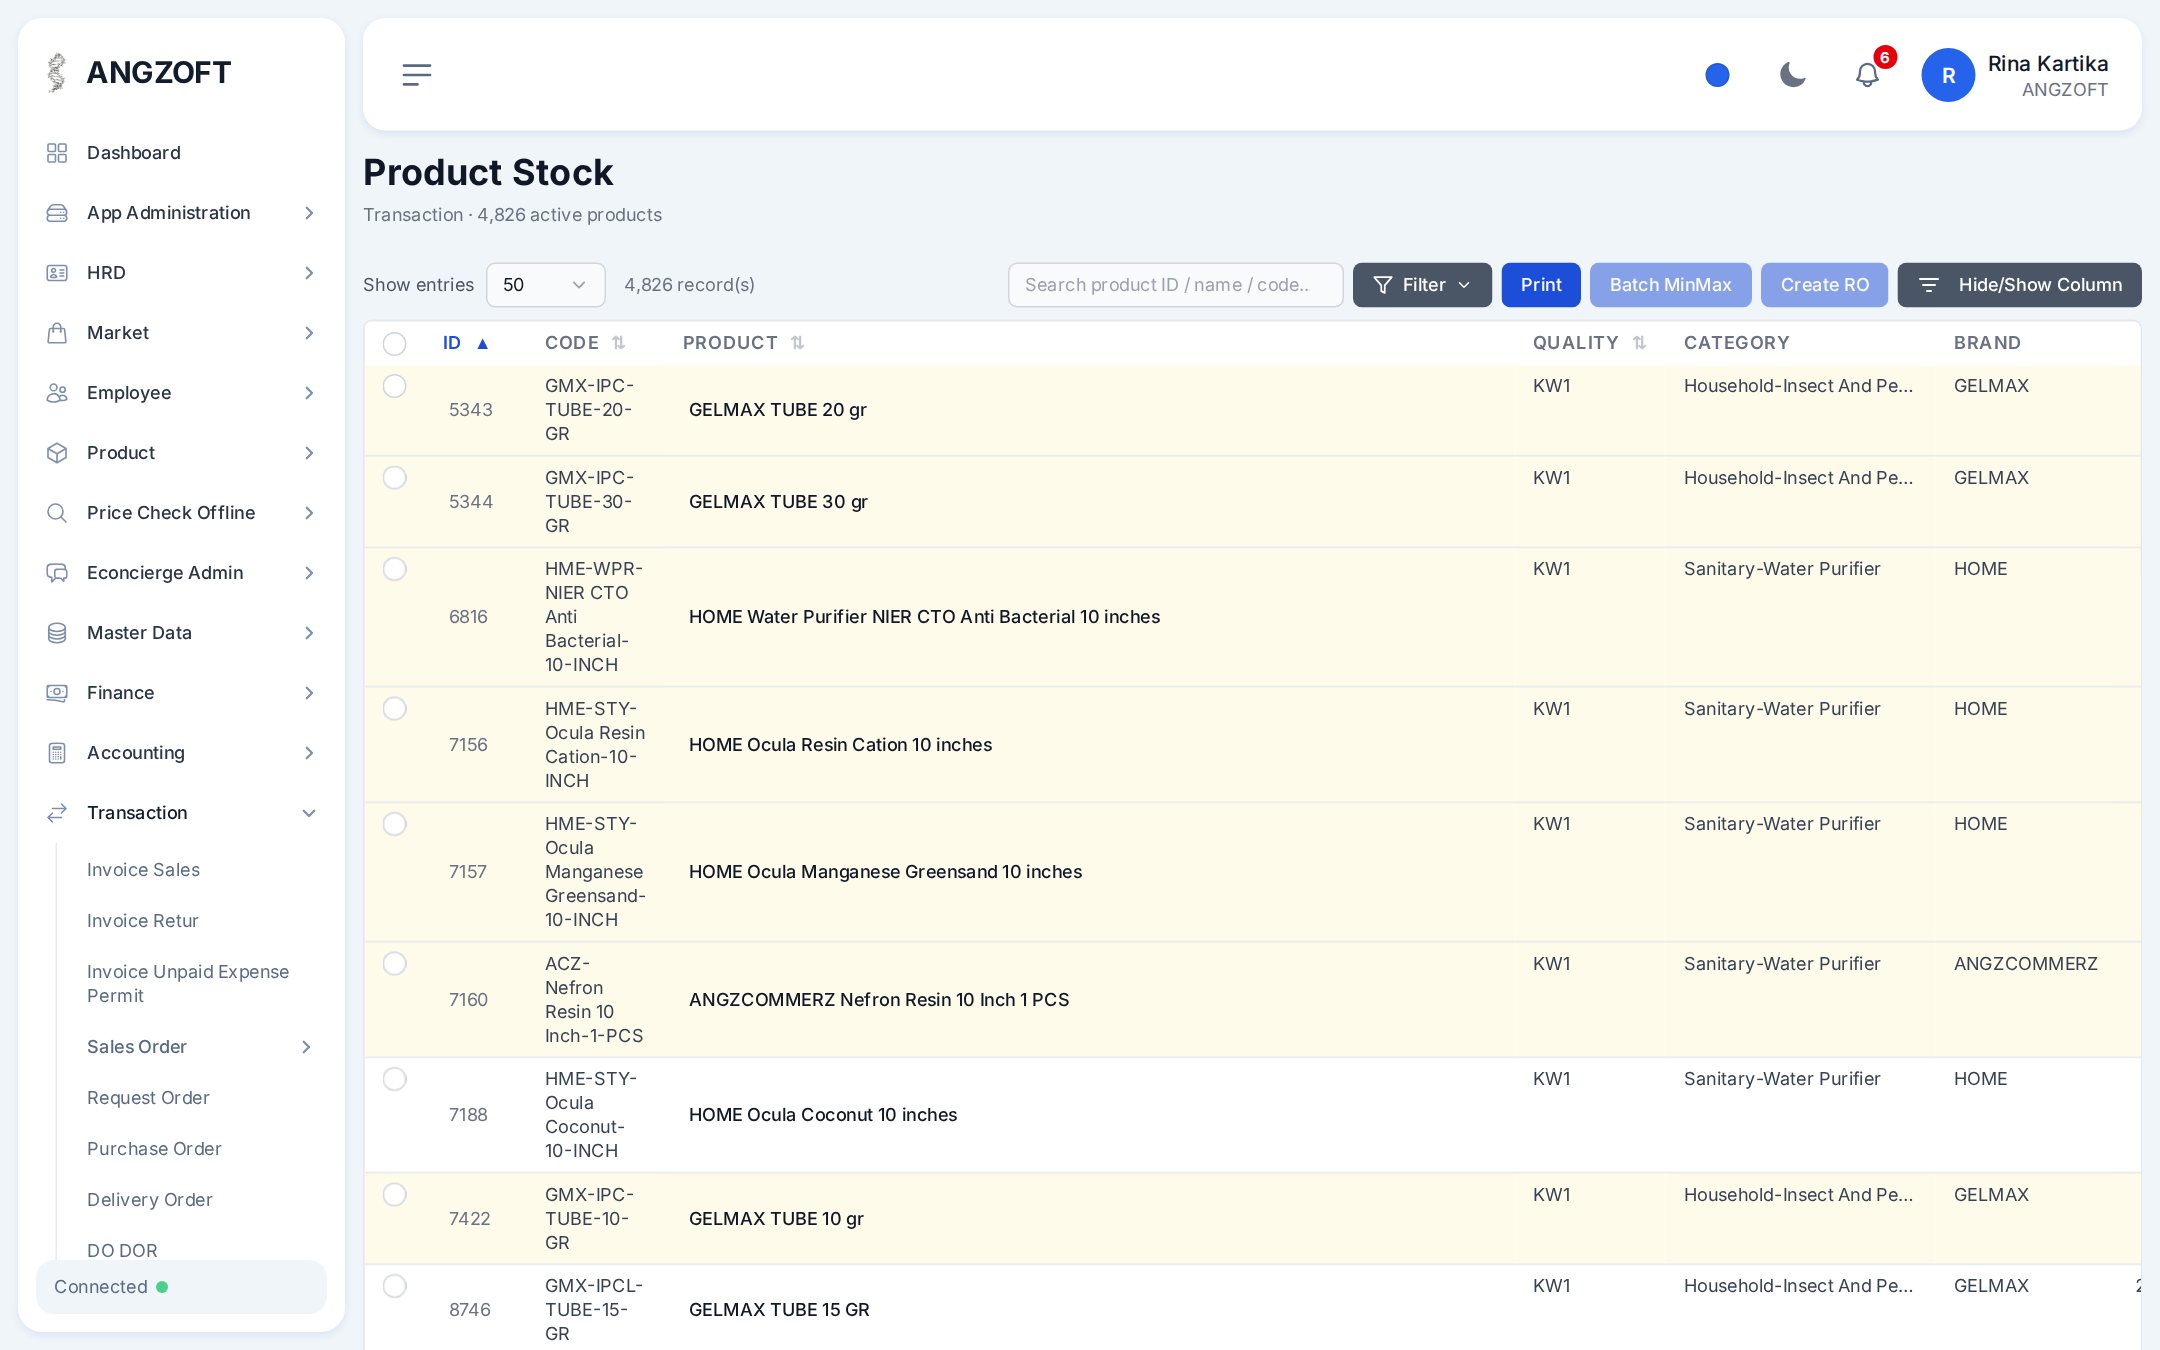Click the HRD ID card icon
Image resolution: width=2160 pixels, height=1350 pixels.
pyautogui.click(x=57, y=273)
